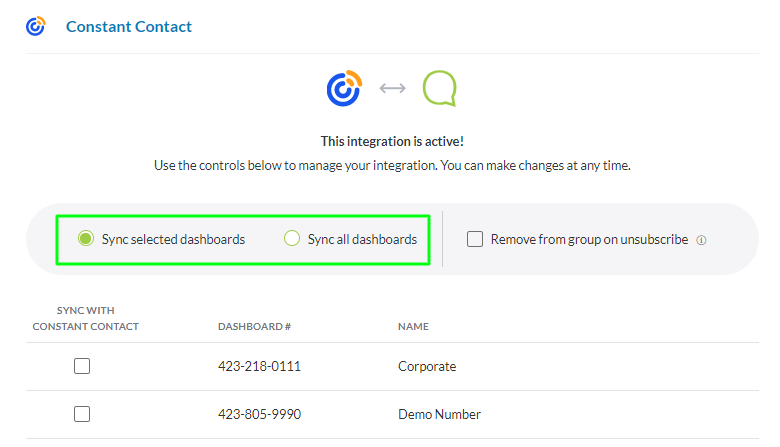Open the Constant Contact title link

pyautogui.click(x=129, y=27)
